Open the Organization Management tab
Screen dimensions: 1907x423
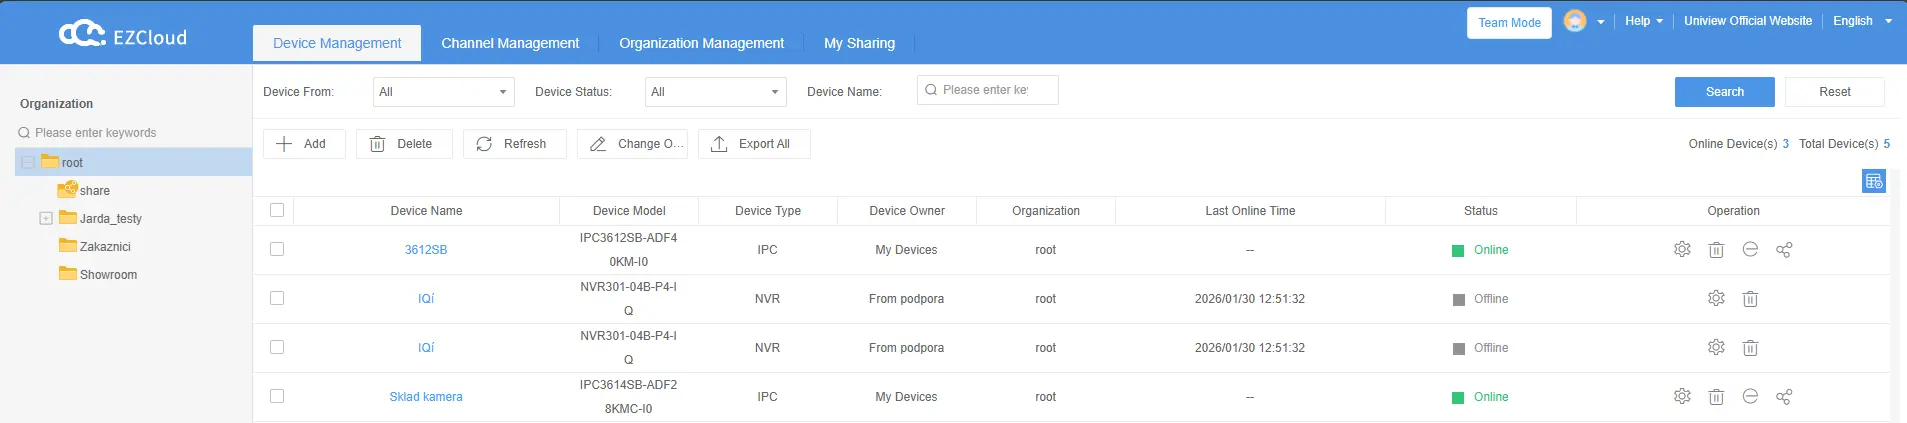click(701, 43)
